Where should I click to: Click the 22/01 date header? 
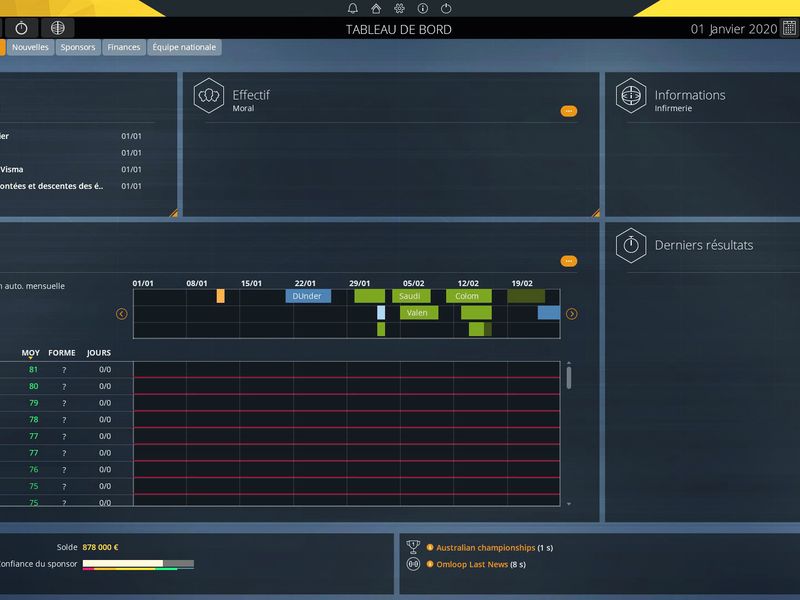305,283
